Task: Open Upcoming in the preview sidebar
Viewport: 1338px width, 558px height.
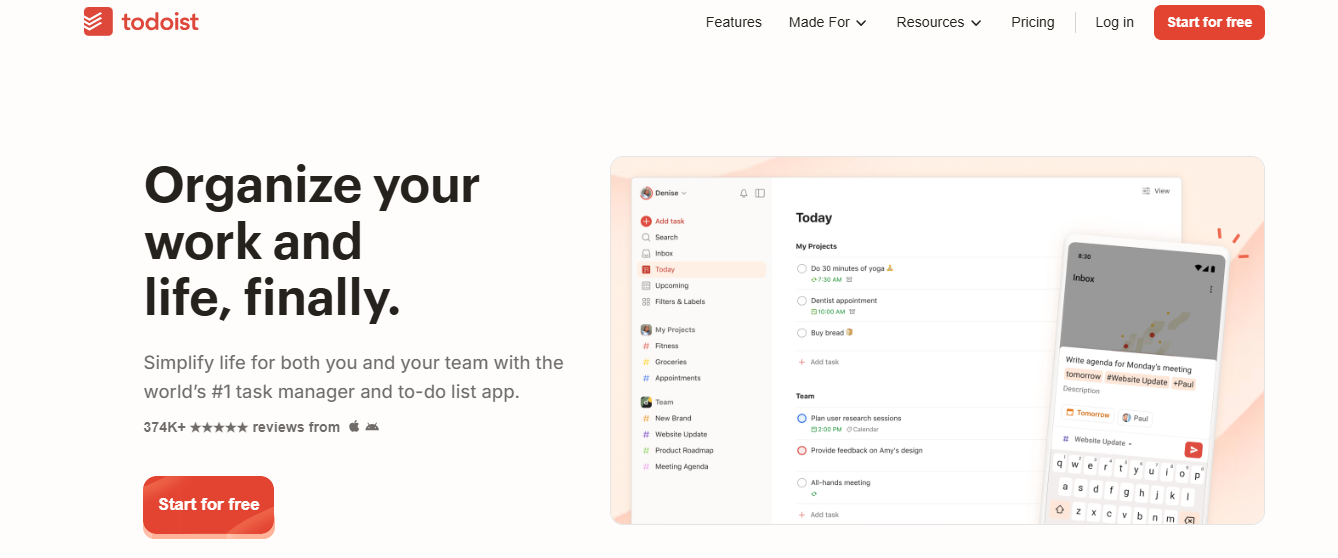Action: 665,285
